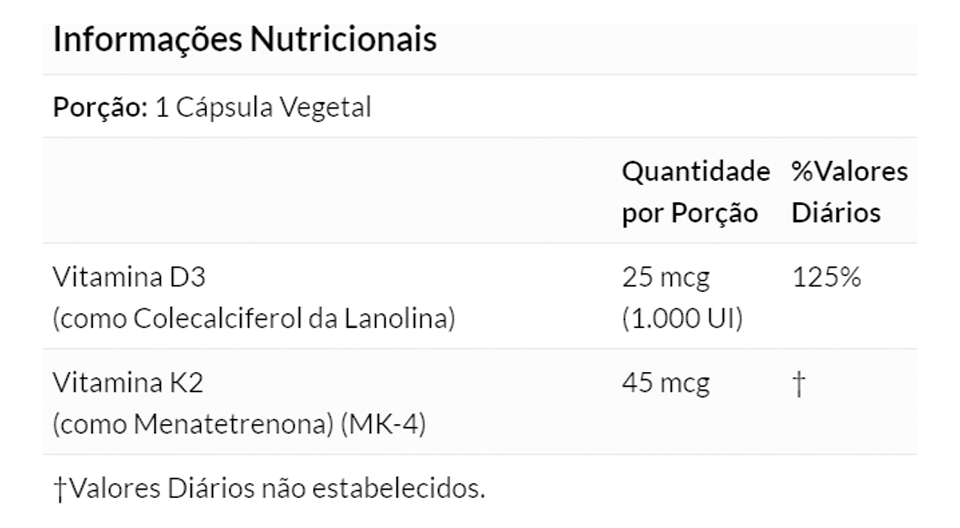
Task: Select the %Valores Diários column header
Action: [849, 192]
